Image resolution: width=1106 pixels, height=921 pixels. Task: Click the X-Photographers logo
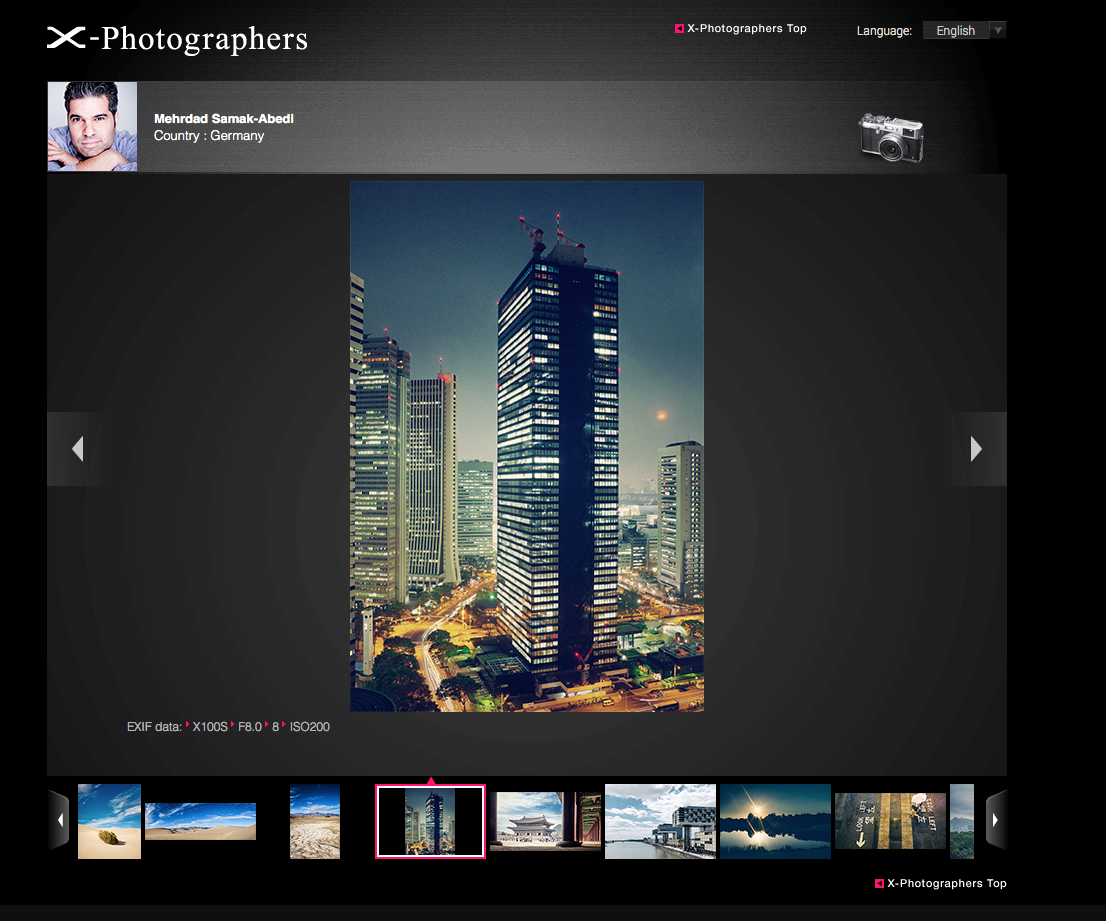tap(177, 39)
